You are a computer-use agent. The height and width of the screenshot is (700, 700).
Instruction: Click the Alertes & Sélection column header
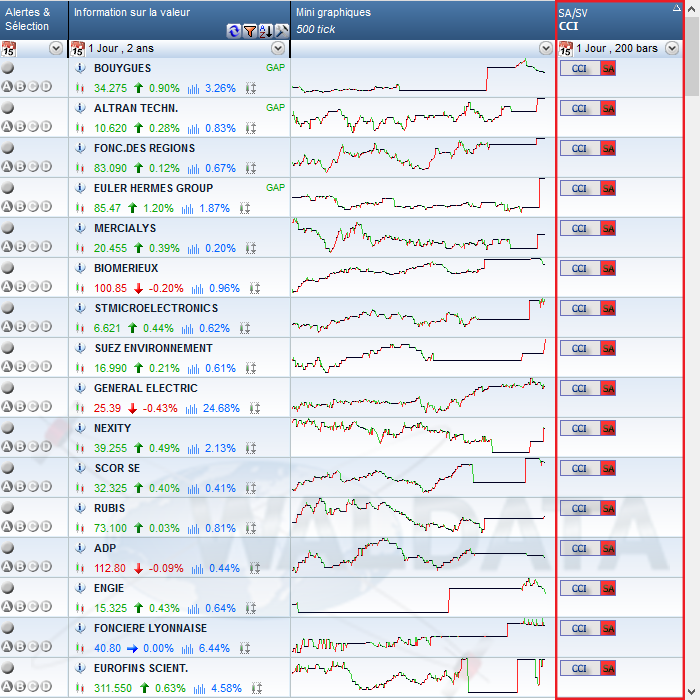pyautogui.click(x=34, y=20)
